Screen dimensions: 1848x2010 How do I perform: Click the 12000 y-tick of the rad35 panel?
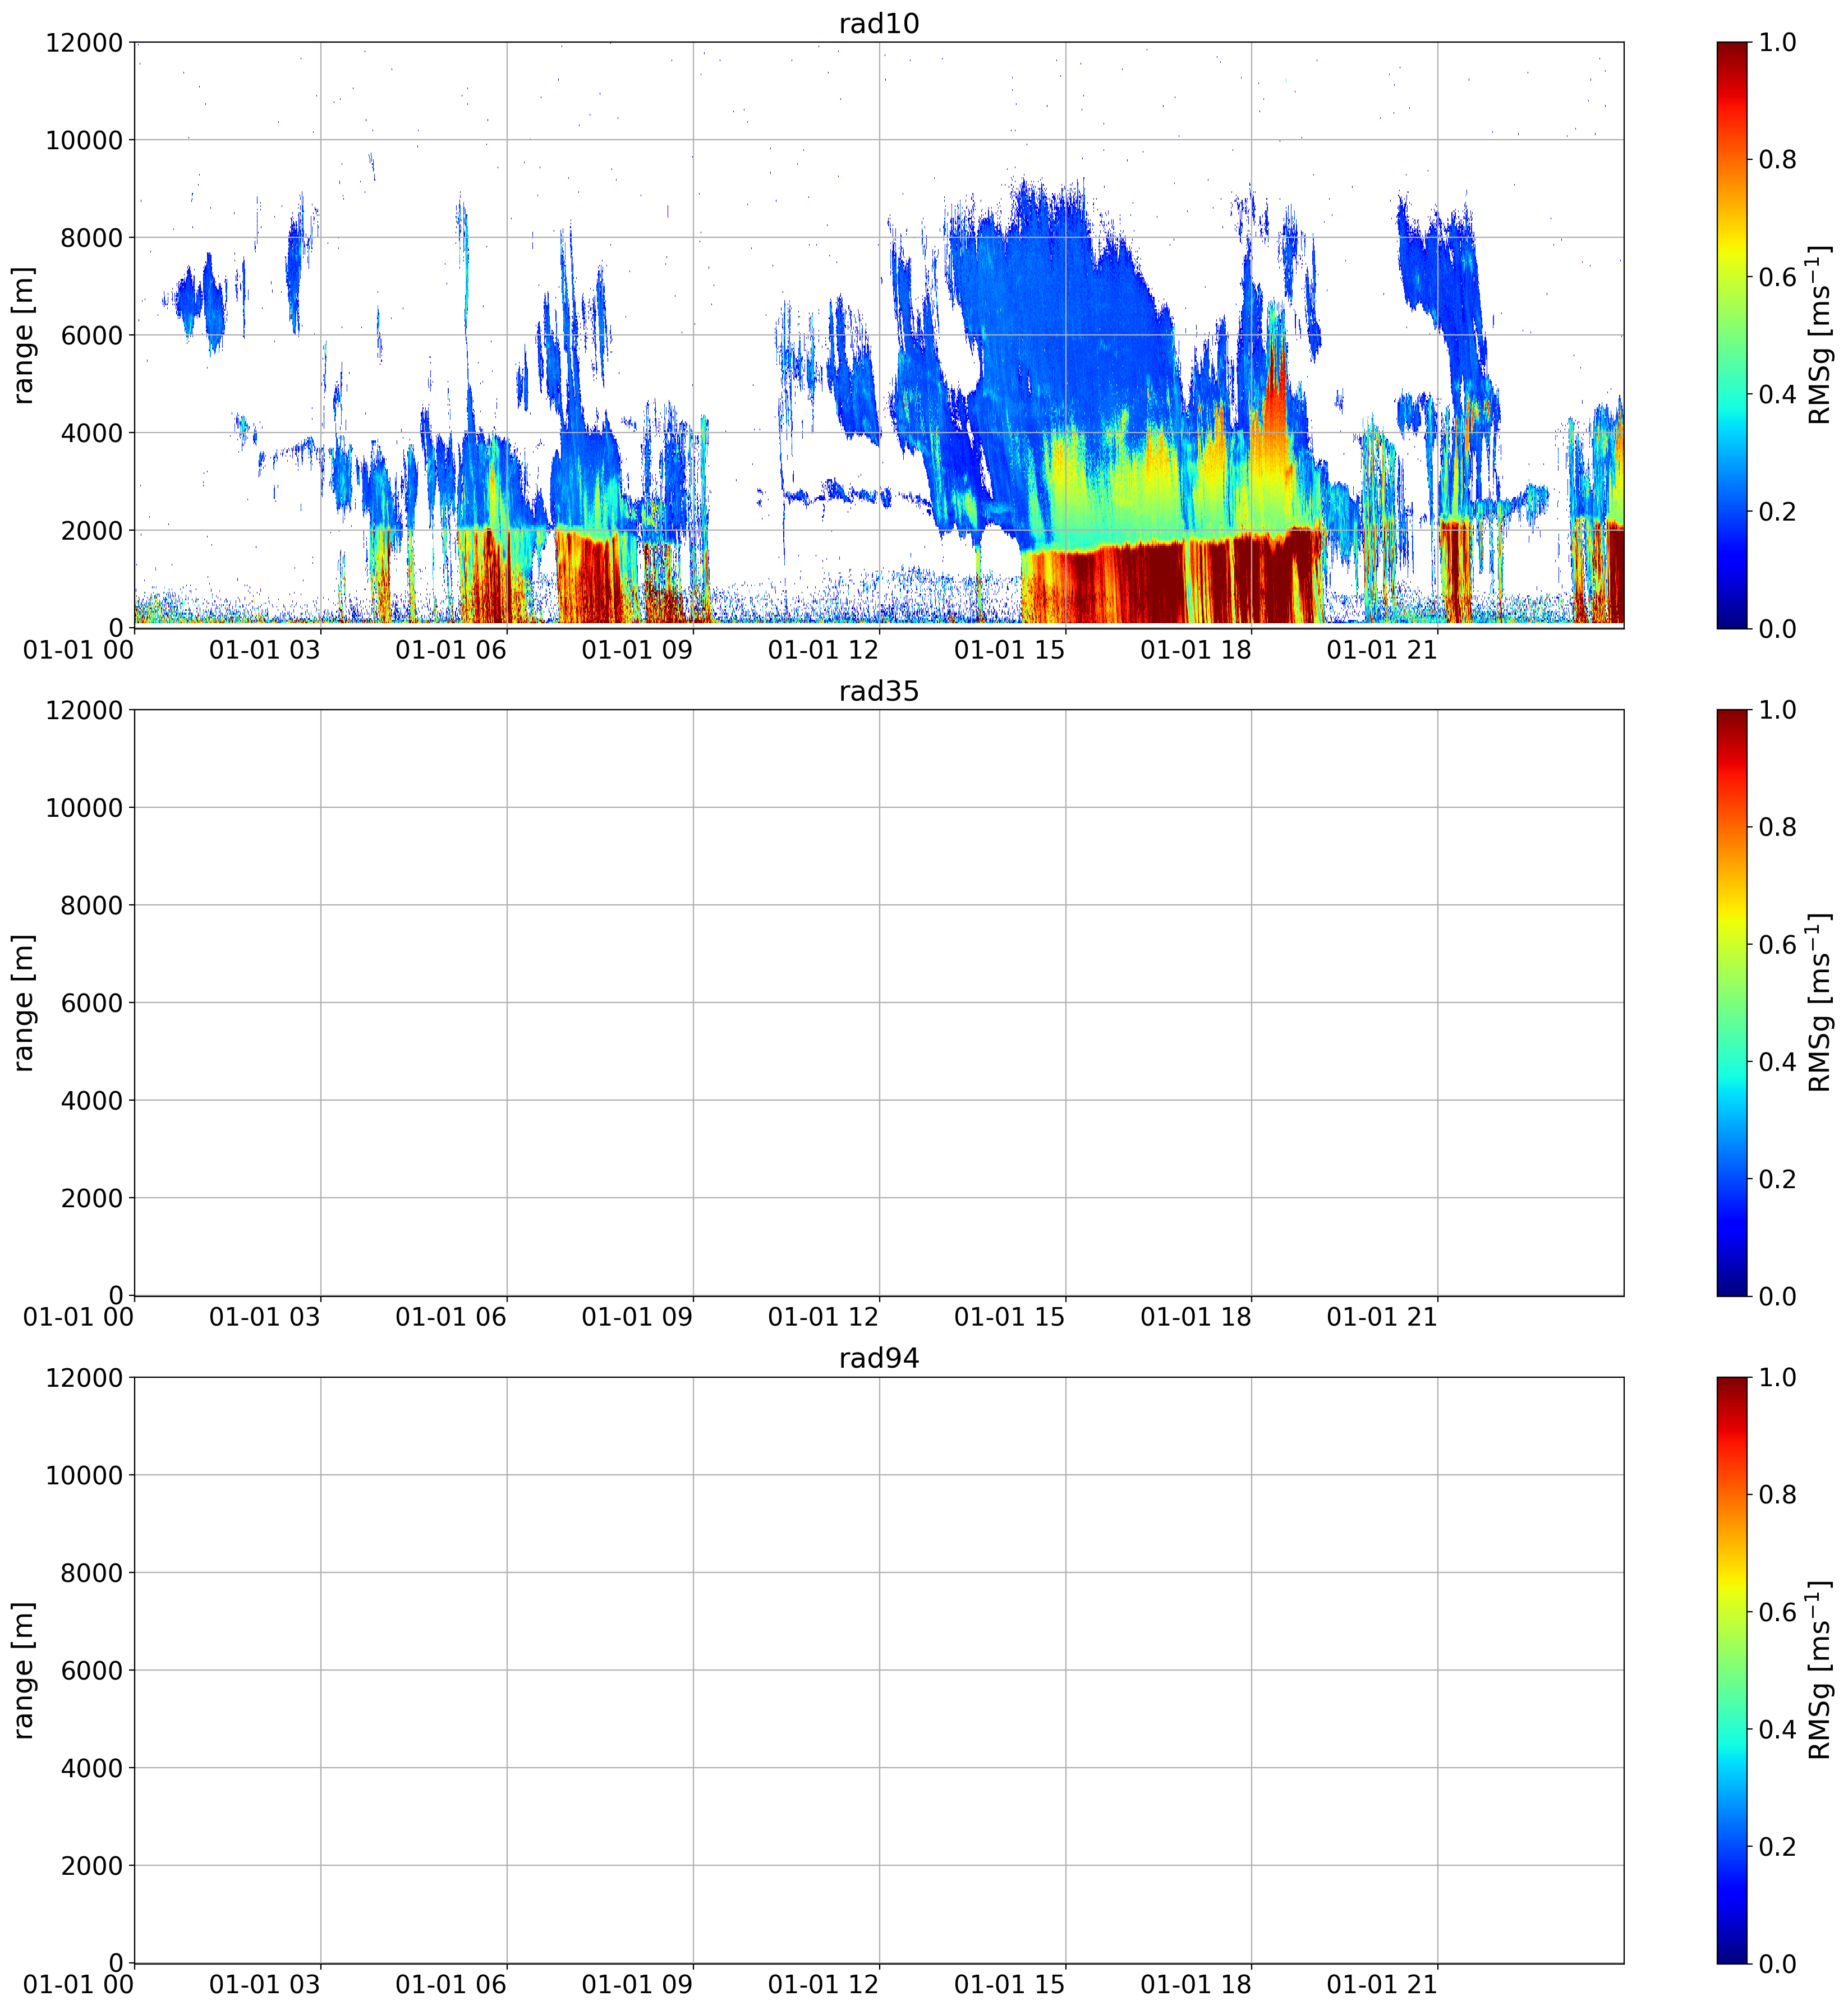84,710
